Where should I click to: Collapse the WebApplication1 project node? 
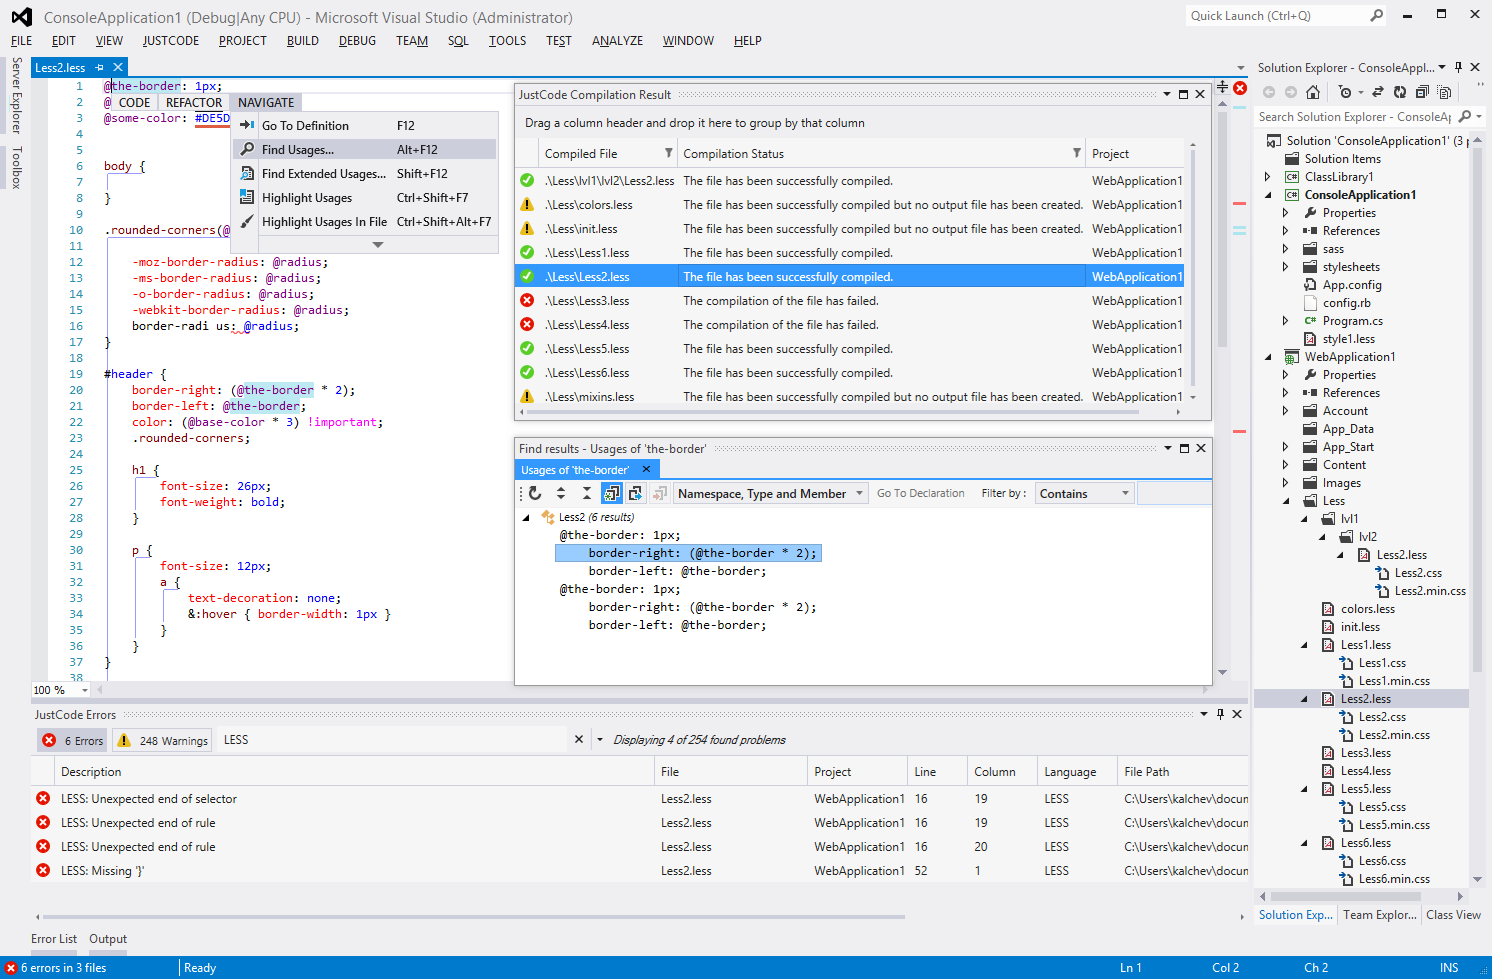coord(1268,357)
